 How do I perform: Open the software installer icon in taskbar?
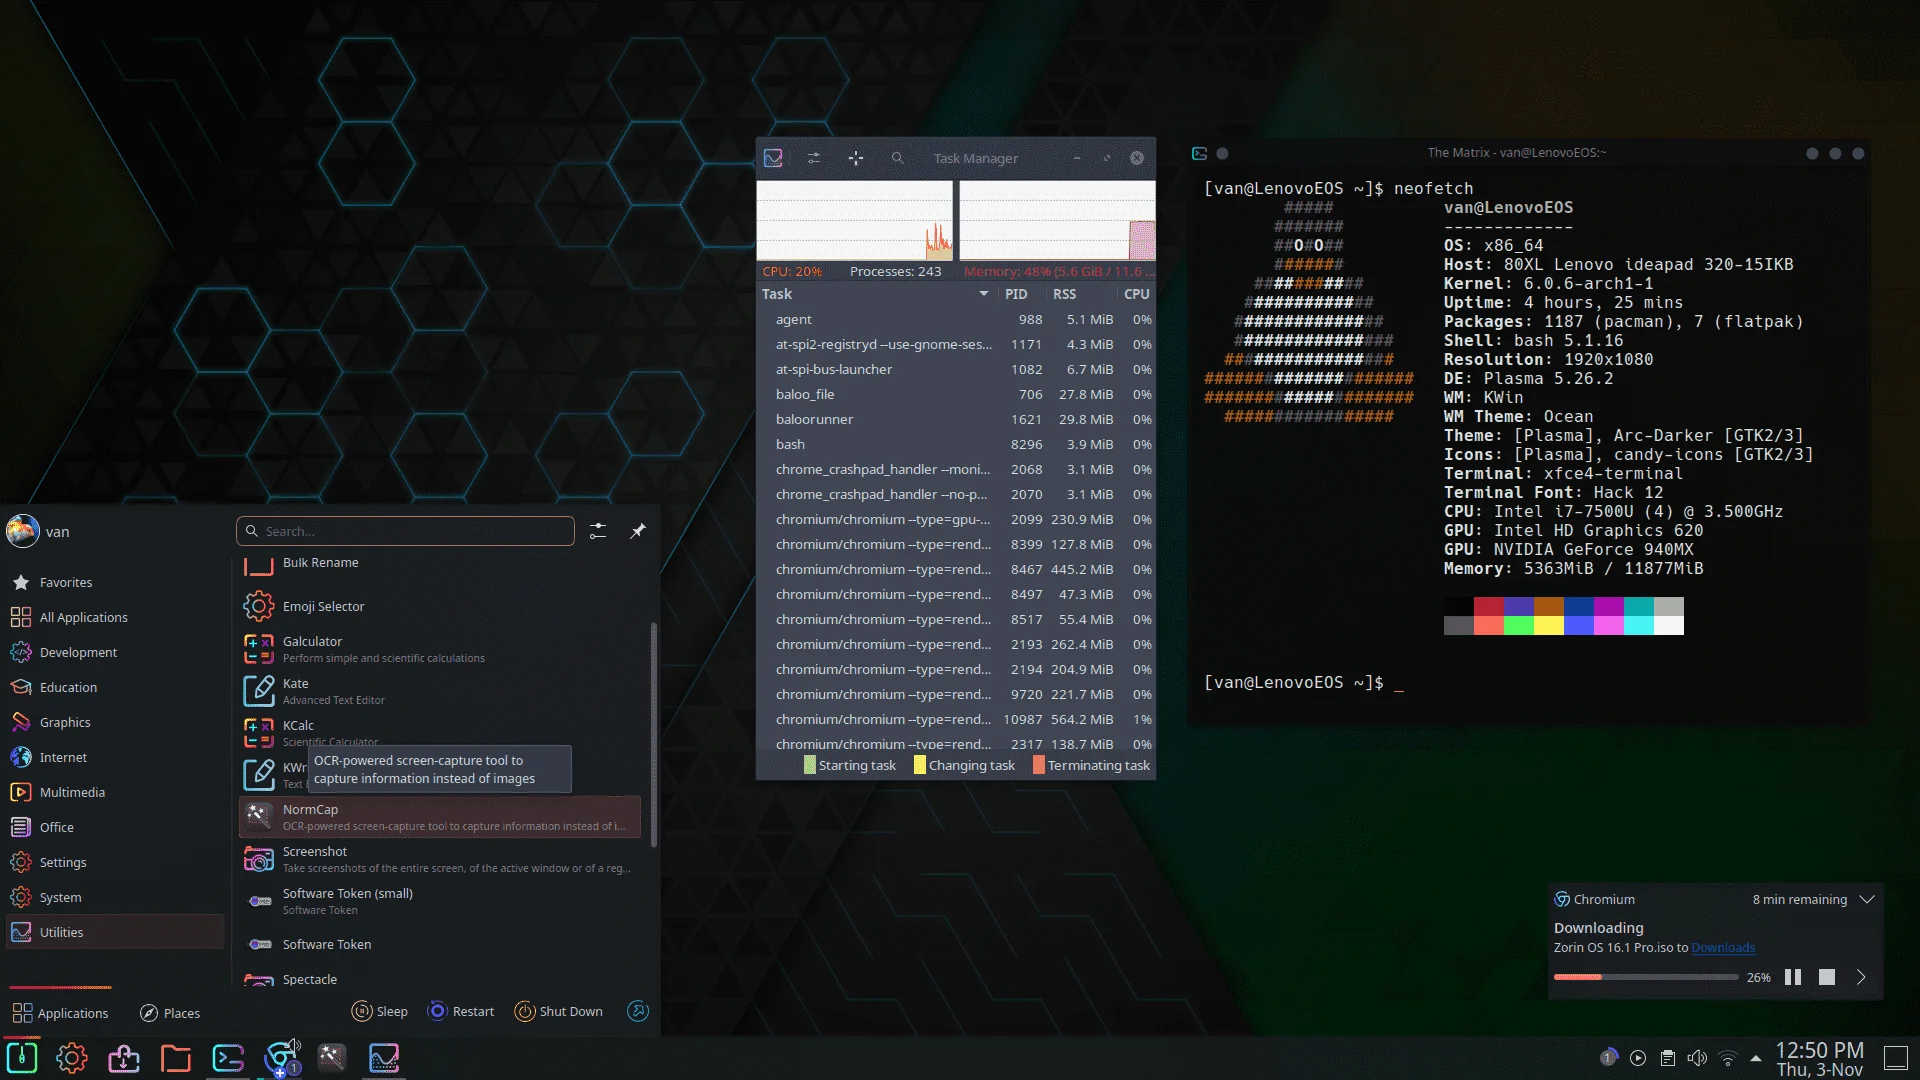tap(124, 1058)
